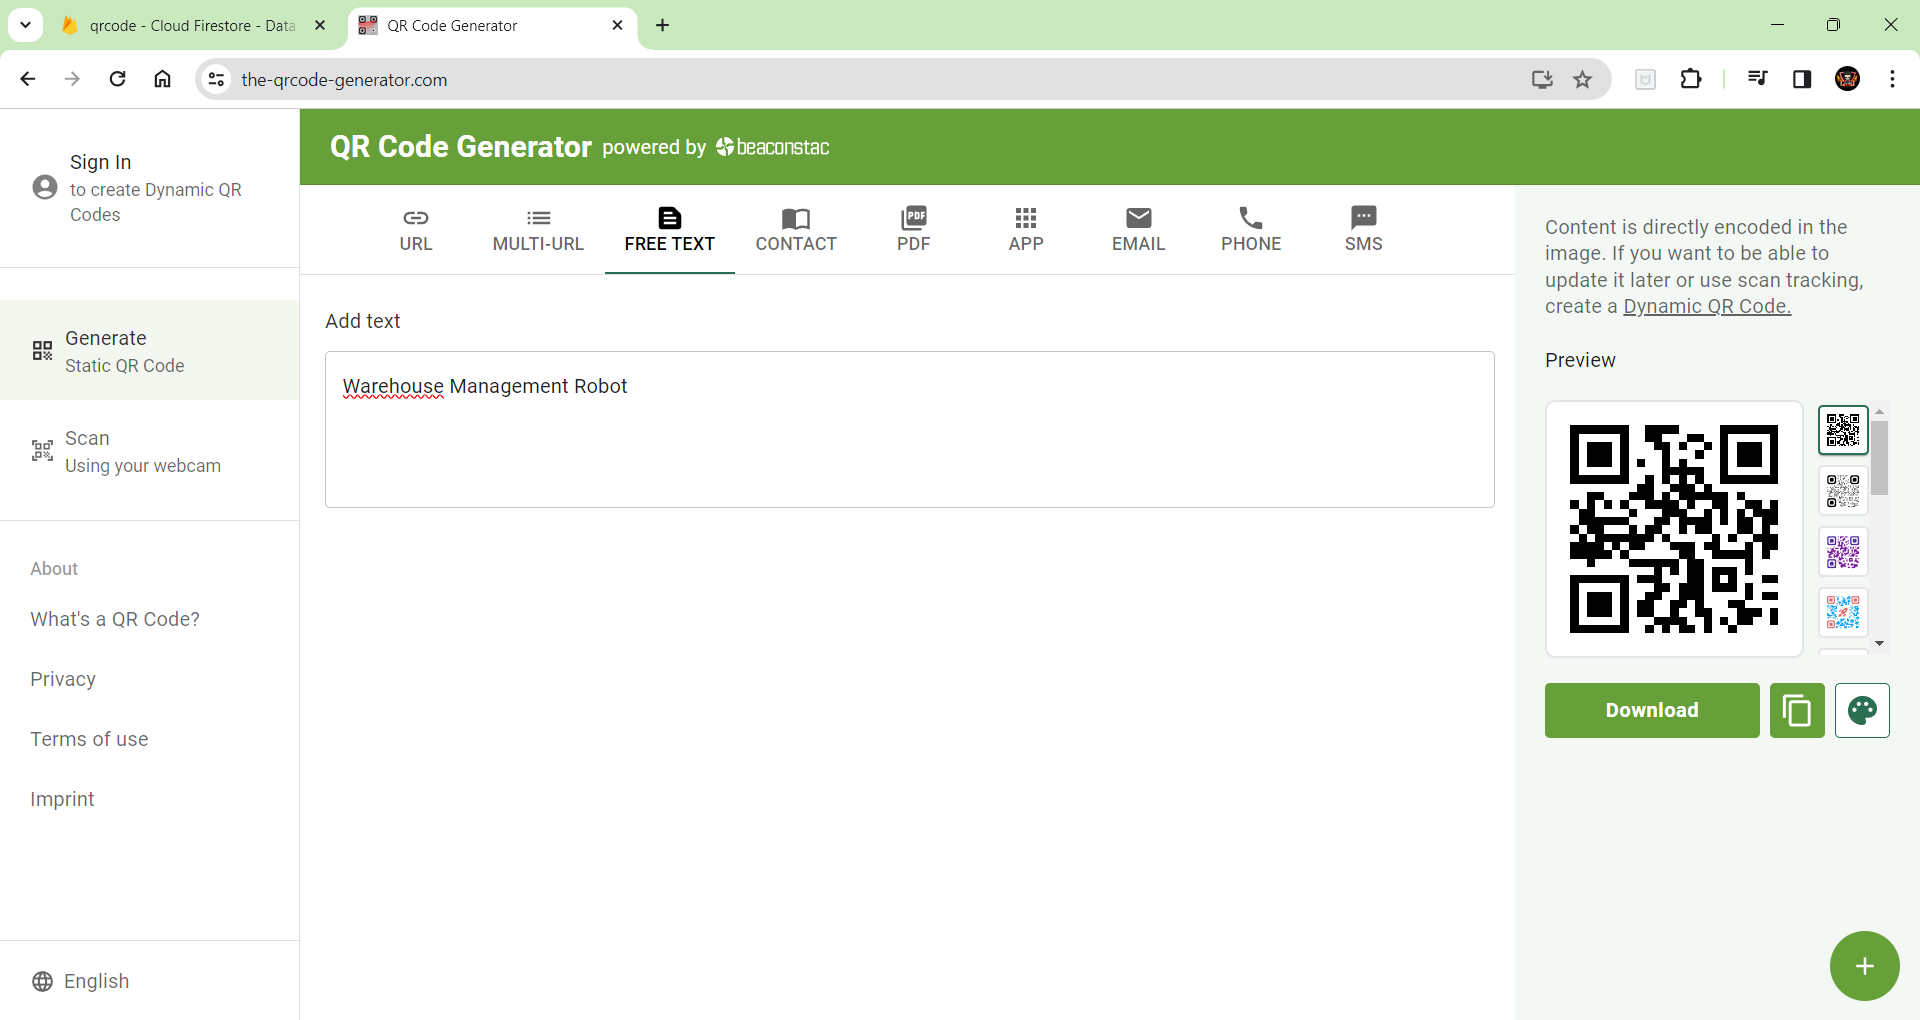
Task: Open the browser extensions puzzle icon
Action: 1691,79
